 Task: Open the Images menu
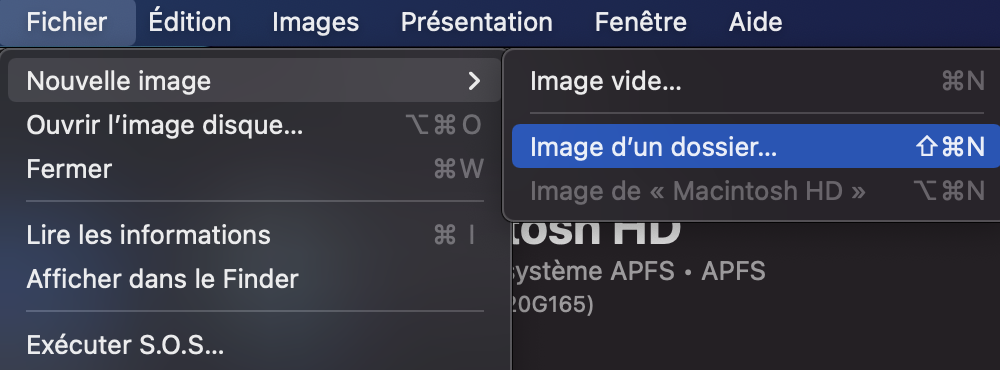(x=315, y=22)
